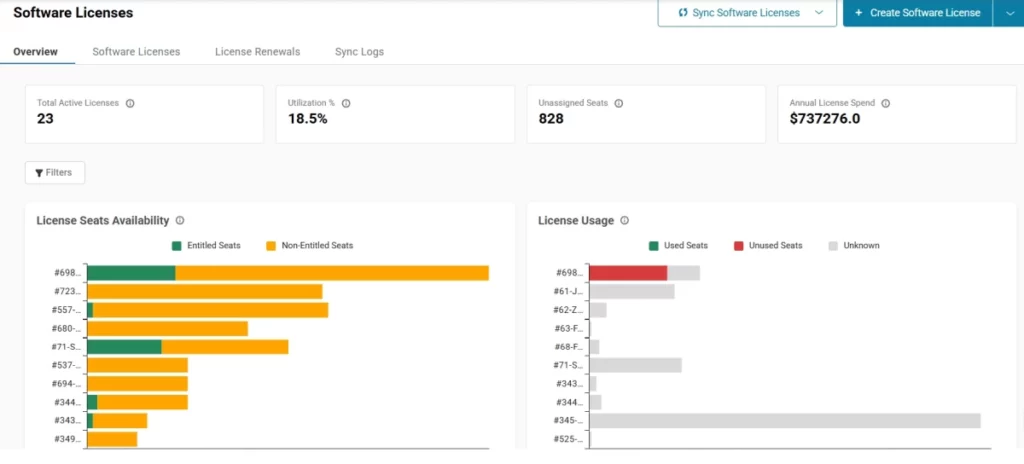
Task: Click green entitled bar for #71-S in Availability
Action: pos(124,347)
